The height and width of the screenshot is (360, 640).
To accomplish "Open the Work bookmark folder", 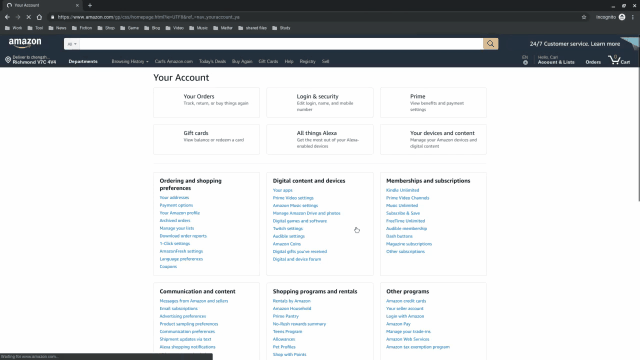I will click(13, 28).
